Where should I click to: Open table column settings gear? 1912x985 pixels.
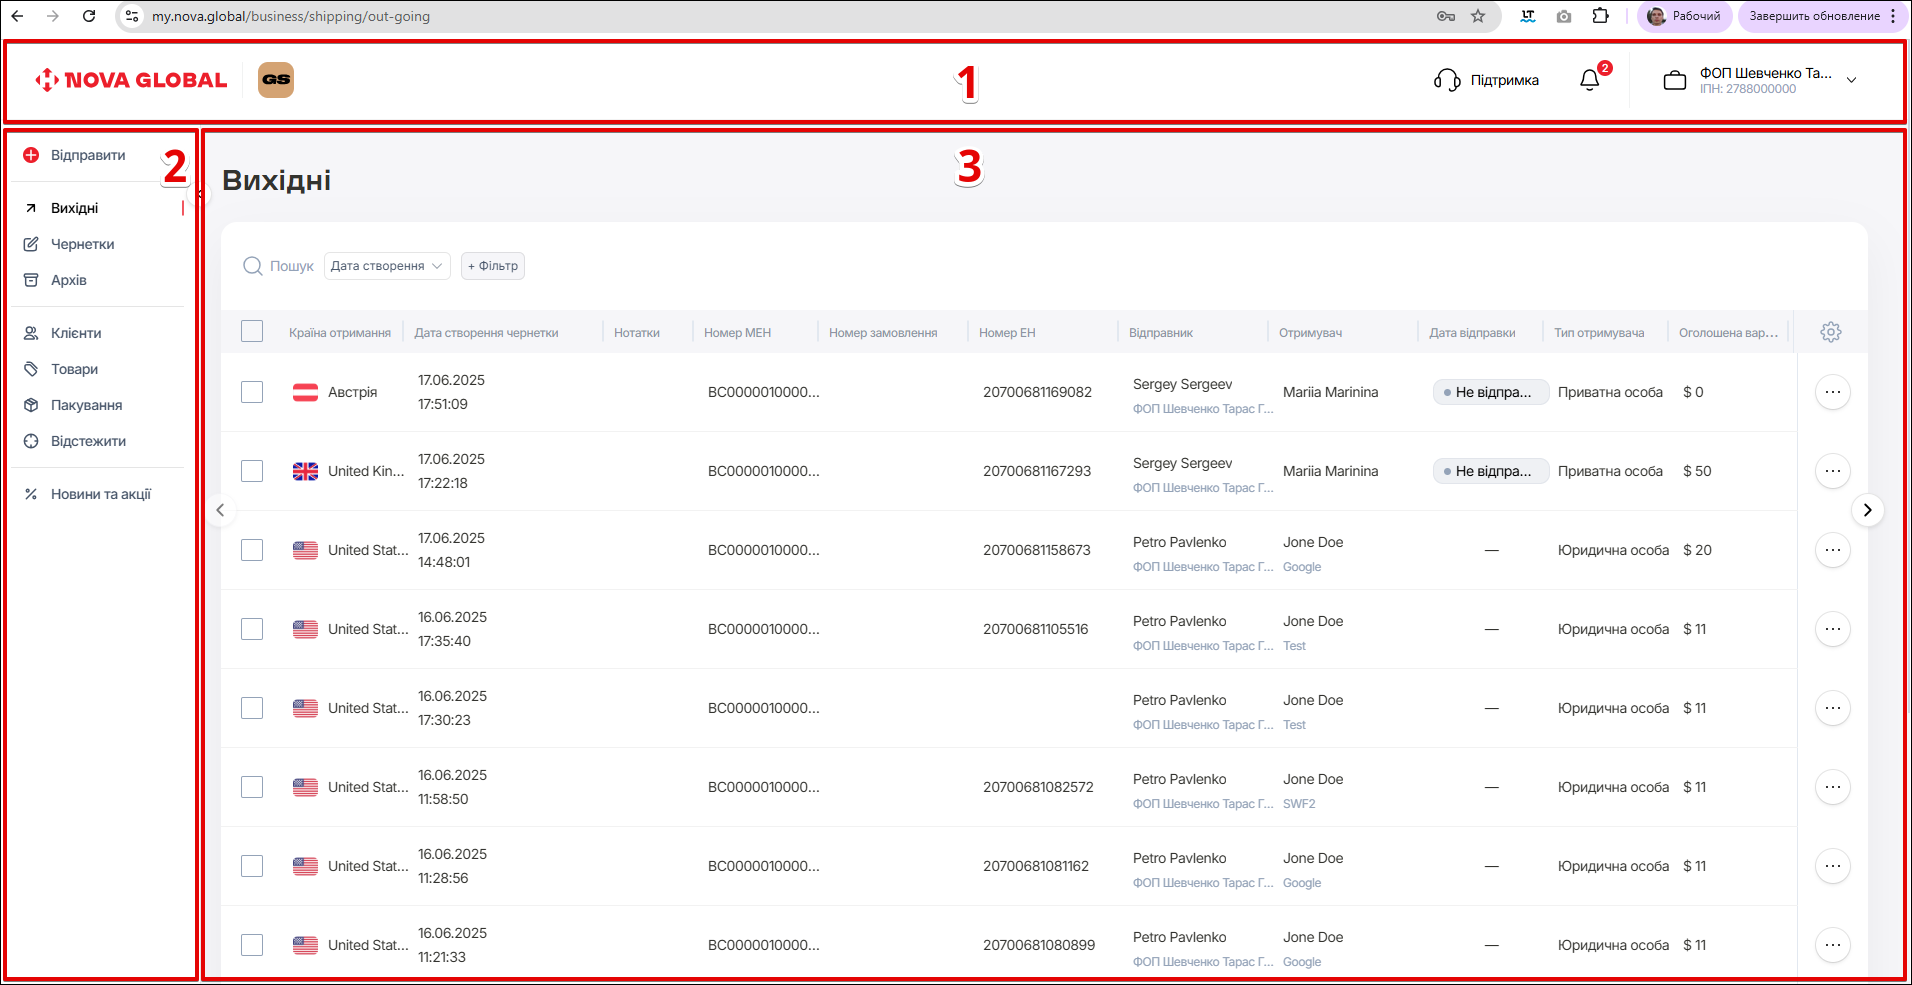1831,332
